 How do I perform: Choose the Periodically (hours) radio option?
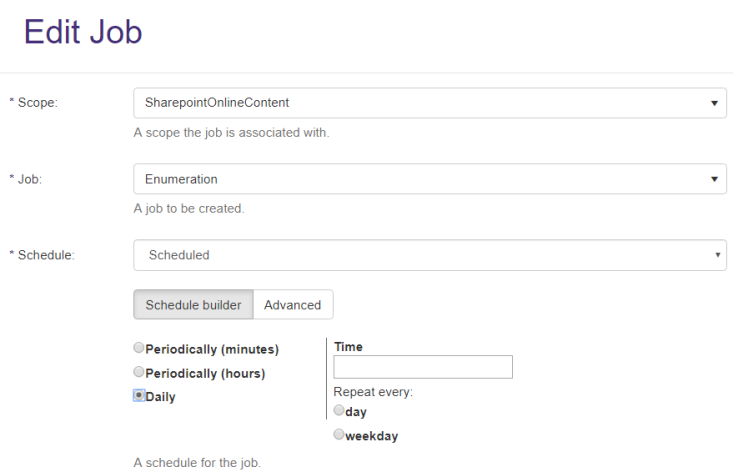point(139,372)
